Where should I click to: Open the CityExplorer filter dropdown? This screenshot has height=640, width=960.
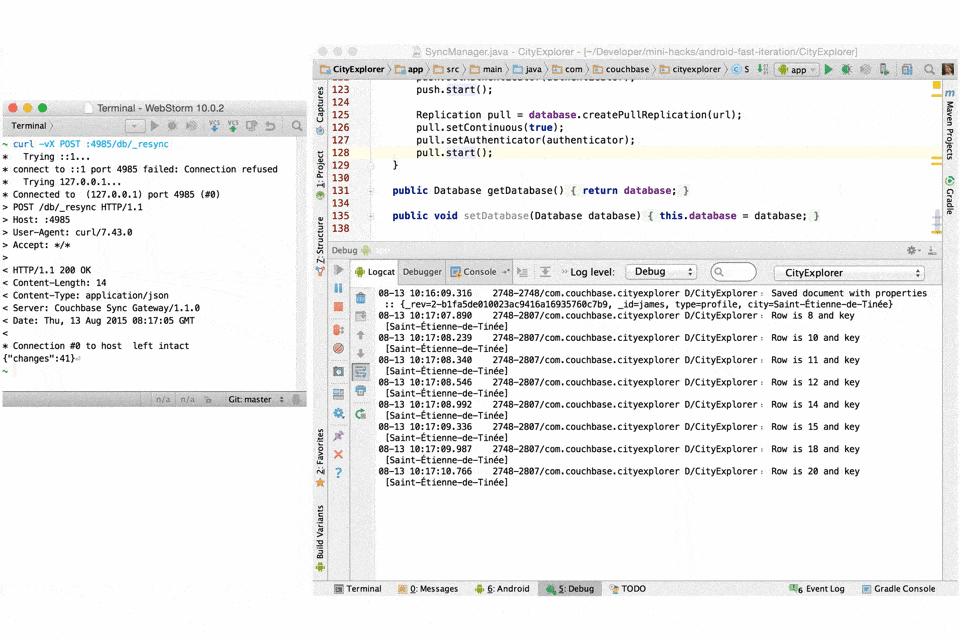[849, 273]
